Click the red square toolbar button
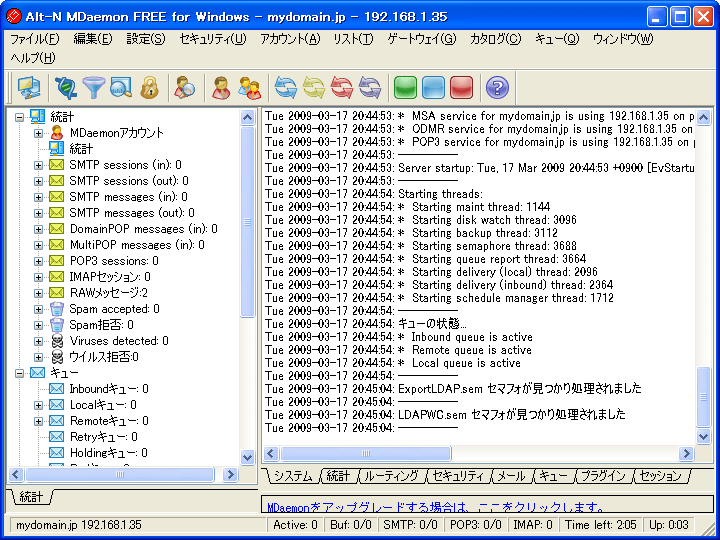Image resolution: width=720 pixels, height=540 pixels. click(x=461, y=88)
